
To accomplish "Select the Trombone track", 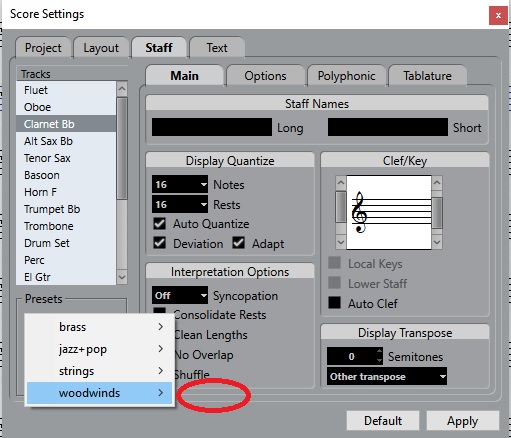I will (66, 226).
